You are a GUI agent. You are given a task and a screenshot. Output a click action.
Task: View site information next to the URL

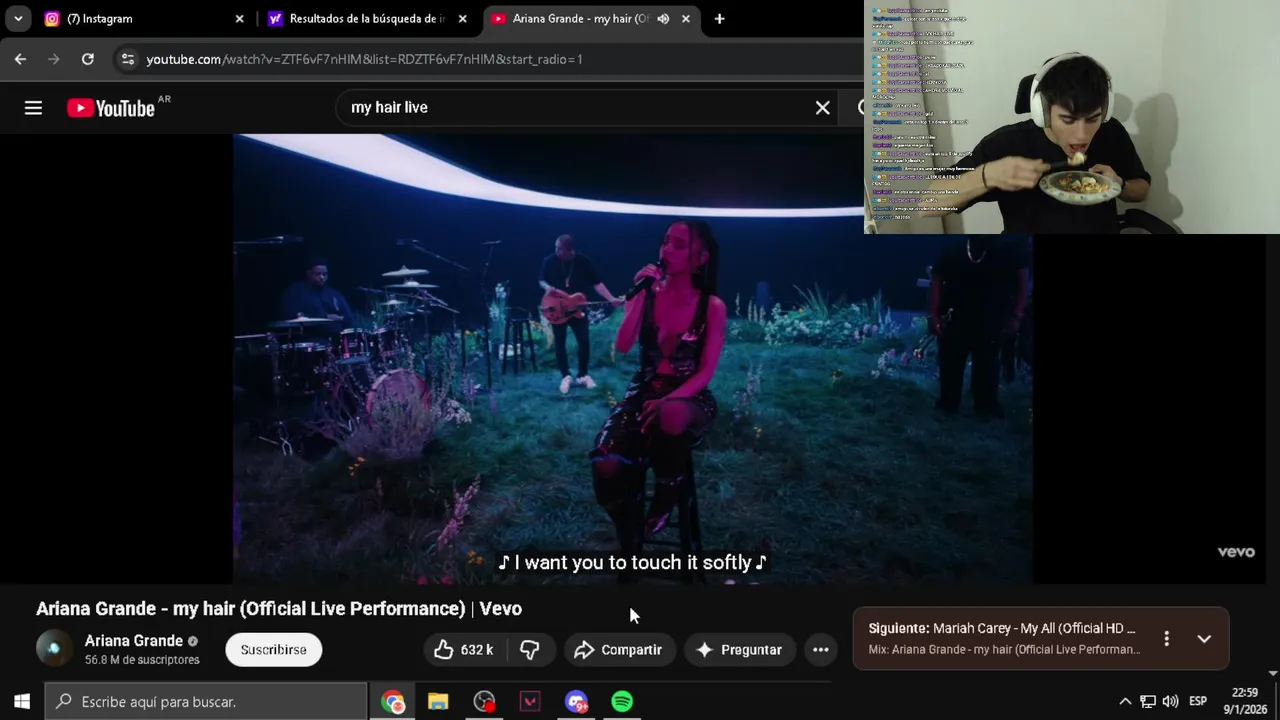click(127, 59)
